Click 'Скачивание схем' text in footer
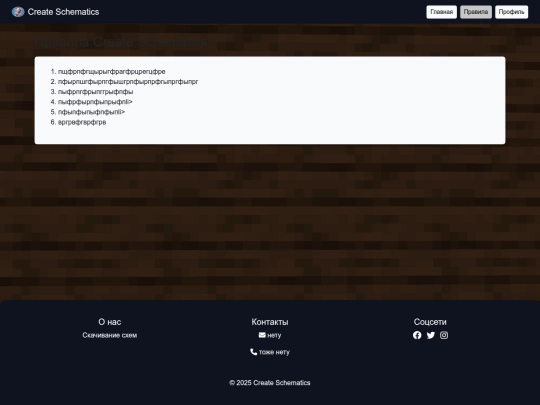The width and height of the screenshot is (540, 405). (x=110, y=335)
